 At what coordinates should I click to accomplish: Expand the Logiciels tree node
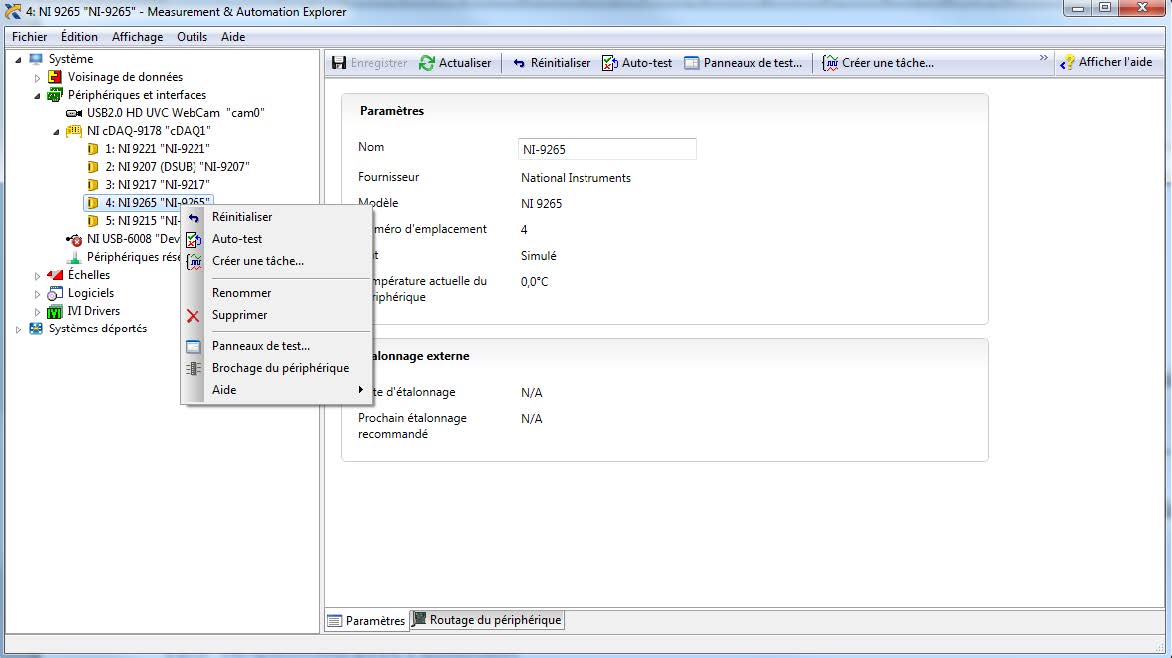point(37,294)
